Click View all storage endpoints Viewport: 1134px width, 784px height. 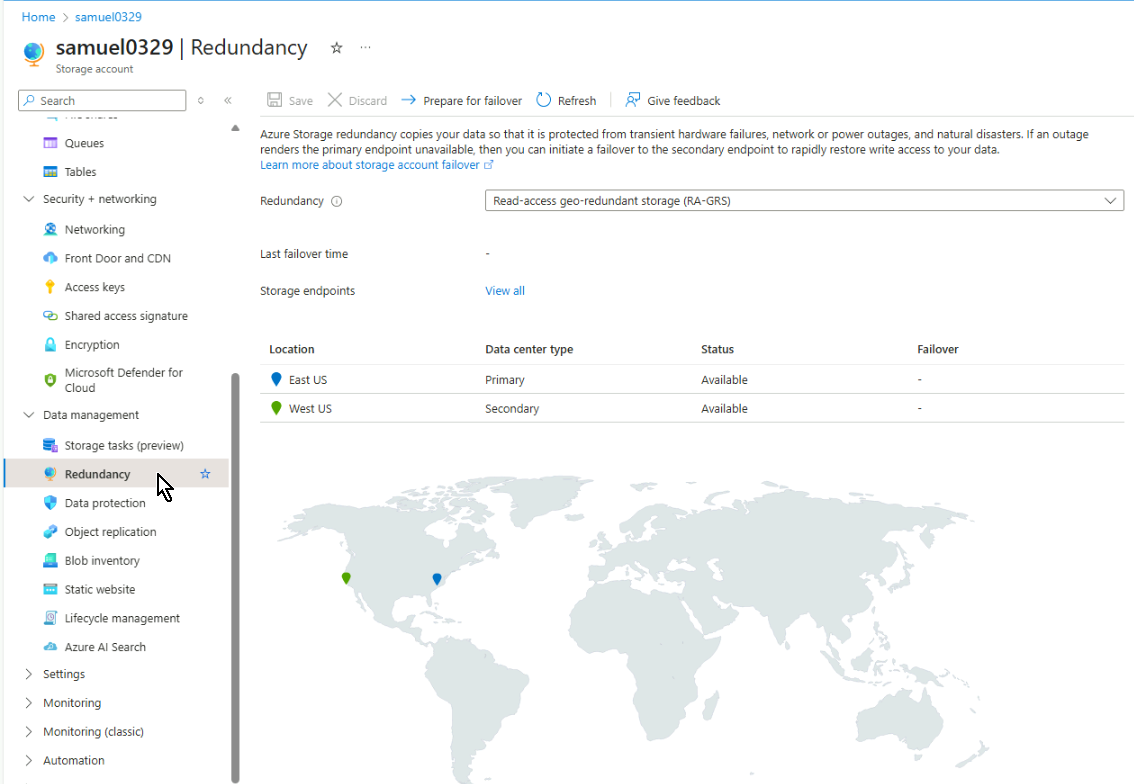tap(505, 291)
